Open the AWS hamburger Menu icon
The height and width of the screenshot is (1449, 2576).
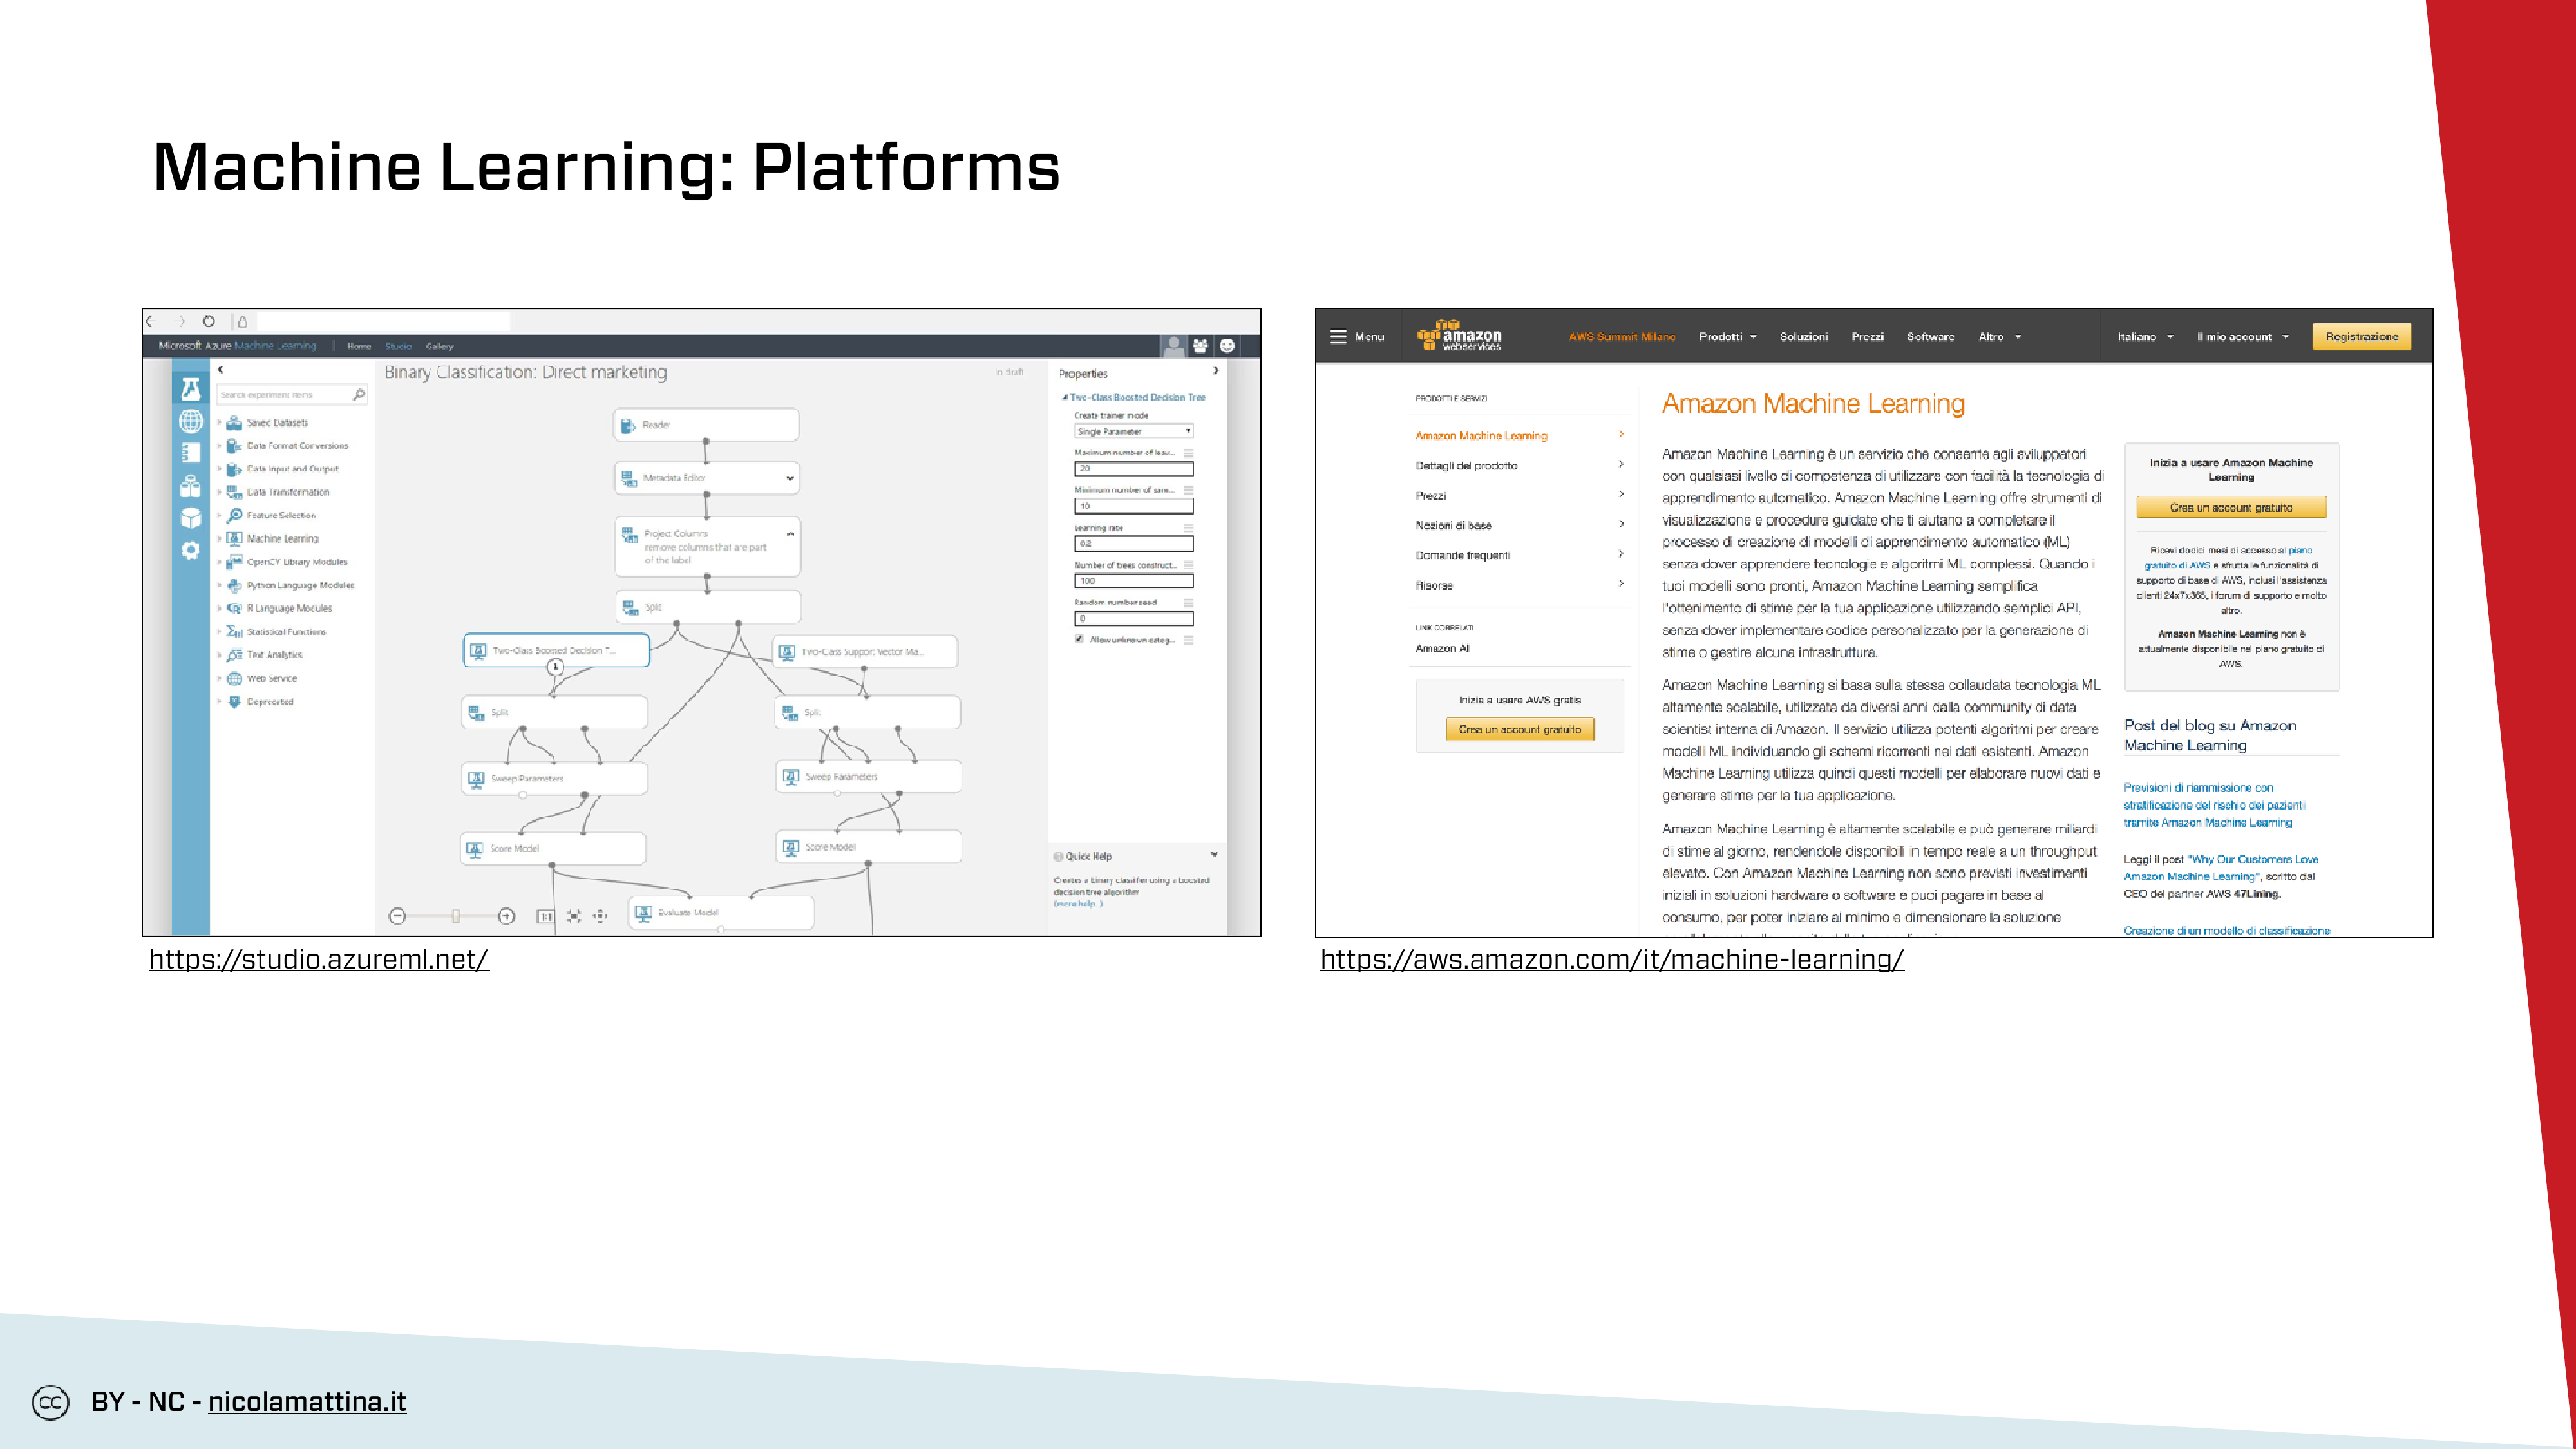coord(1338,337)
